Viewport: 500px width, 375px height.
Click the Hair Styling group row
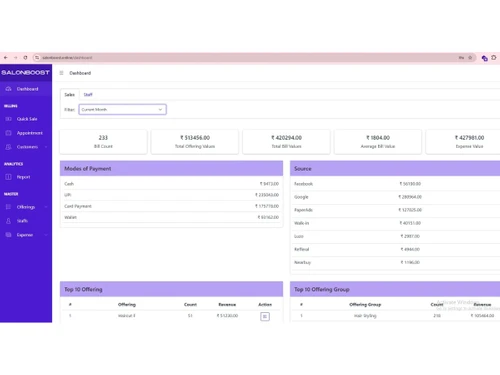(395, 316)
